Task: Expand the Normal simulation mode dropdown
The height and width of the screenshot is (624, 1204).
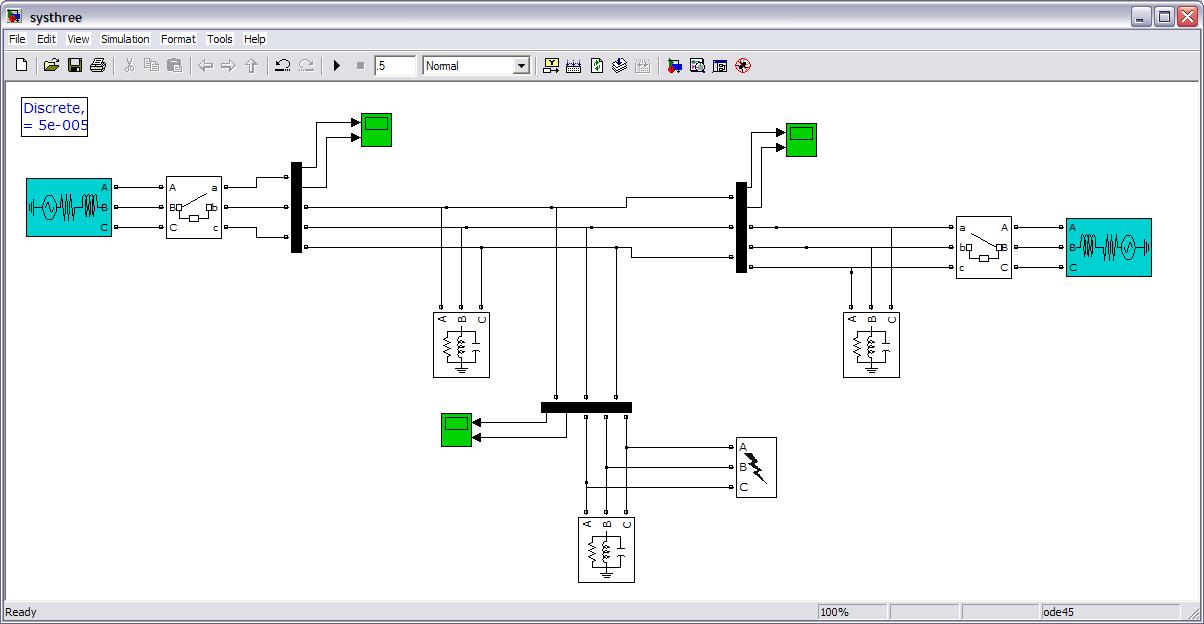Action: click(x=520, y=66)
